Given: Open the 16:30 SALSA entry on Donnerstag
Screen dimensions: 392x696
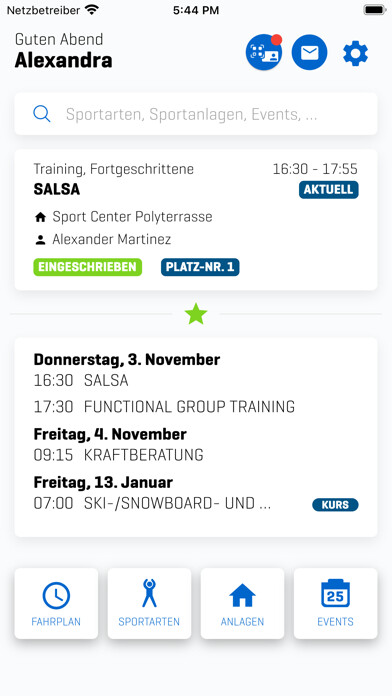Looking at the screenshot, I should (x=81, y=380).
